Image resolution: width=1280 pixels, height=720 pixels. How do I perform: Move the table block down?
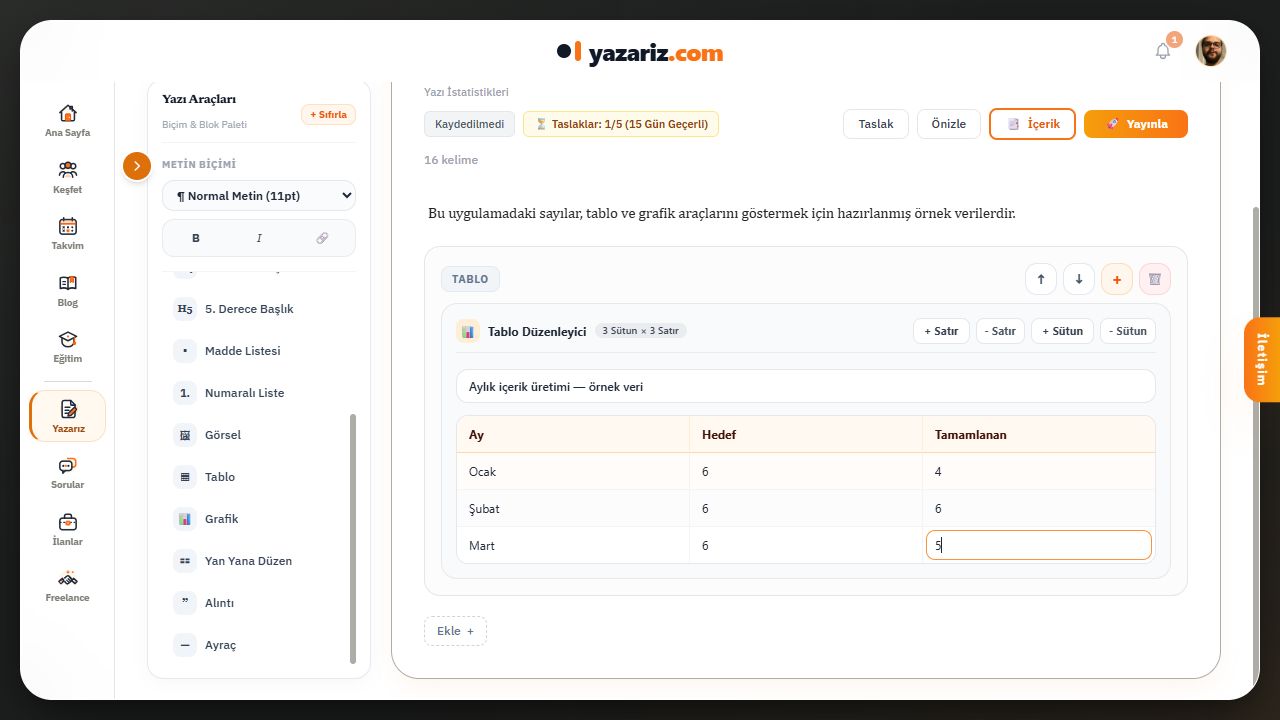[1079, 279]
